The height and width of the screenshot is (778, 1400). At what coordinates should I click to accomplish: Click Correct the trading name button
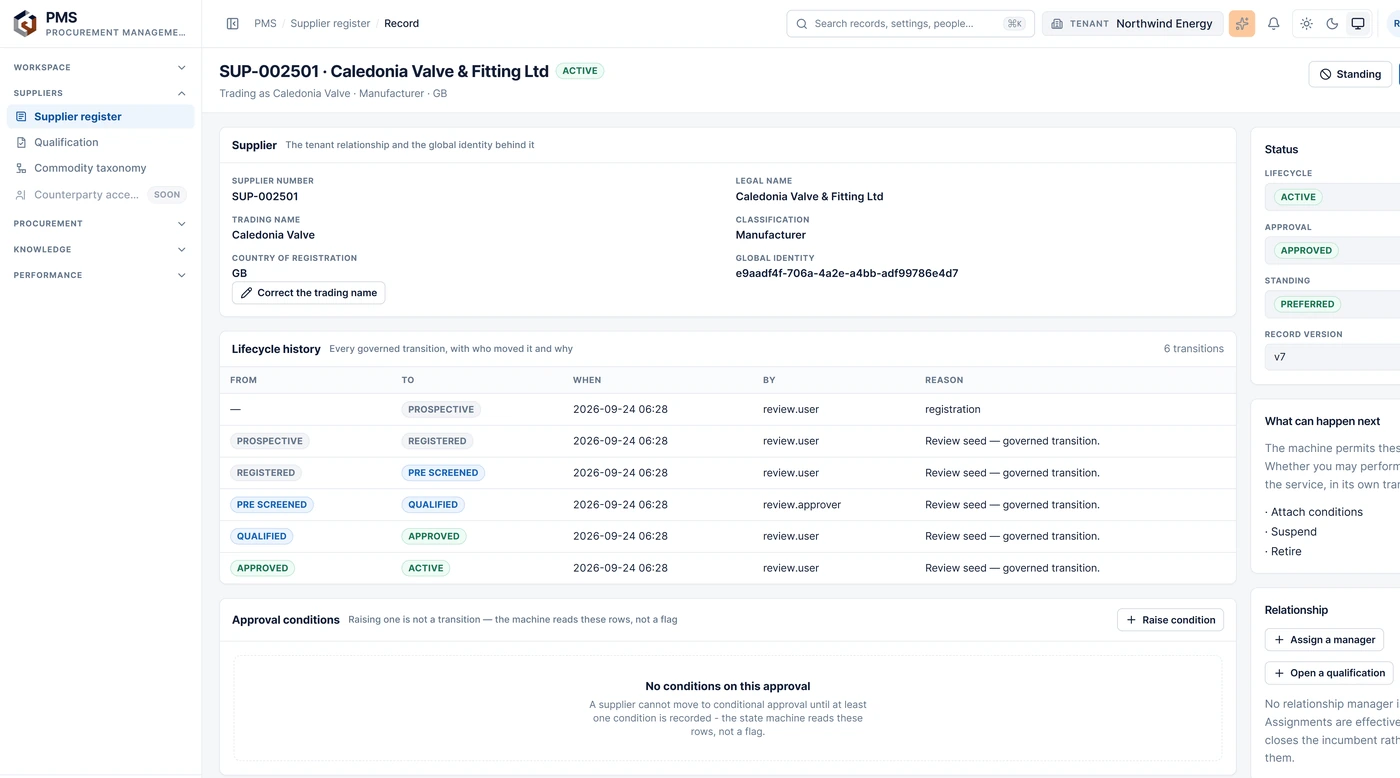click(x=308, y=293)
